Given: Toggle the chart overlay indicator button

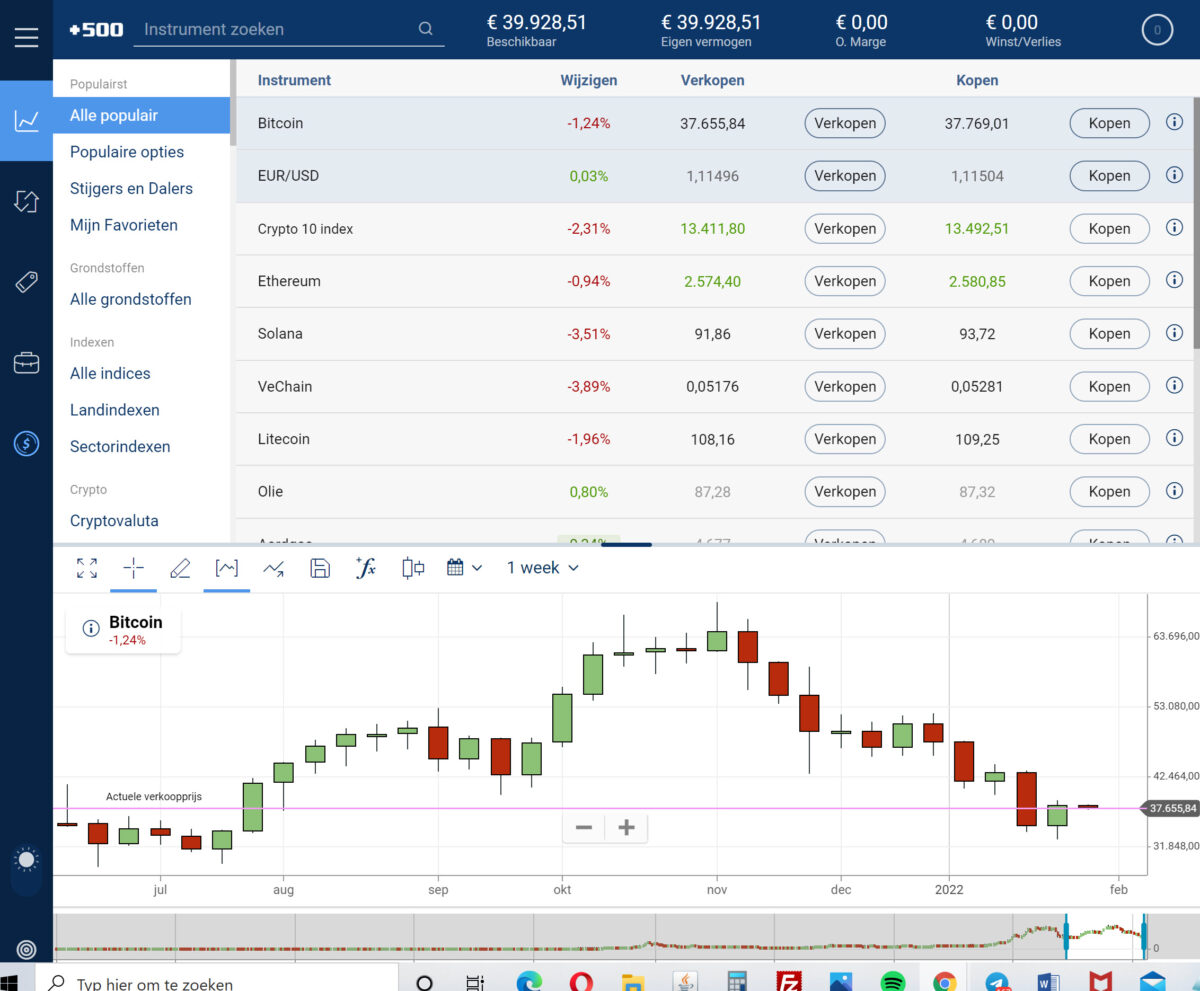Looking at the screenshot, I should tap(227, 568).
